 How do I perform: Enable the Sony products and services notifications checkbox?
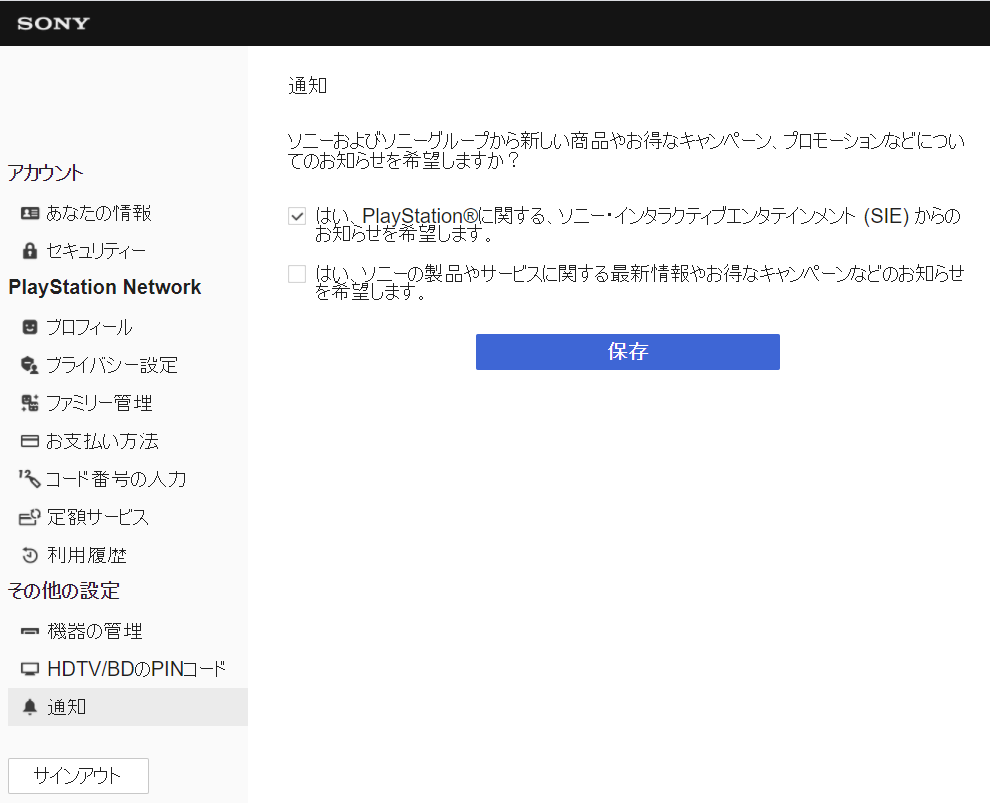(x=297, y=274)
